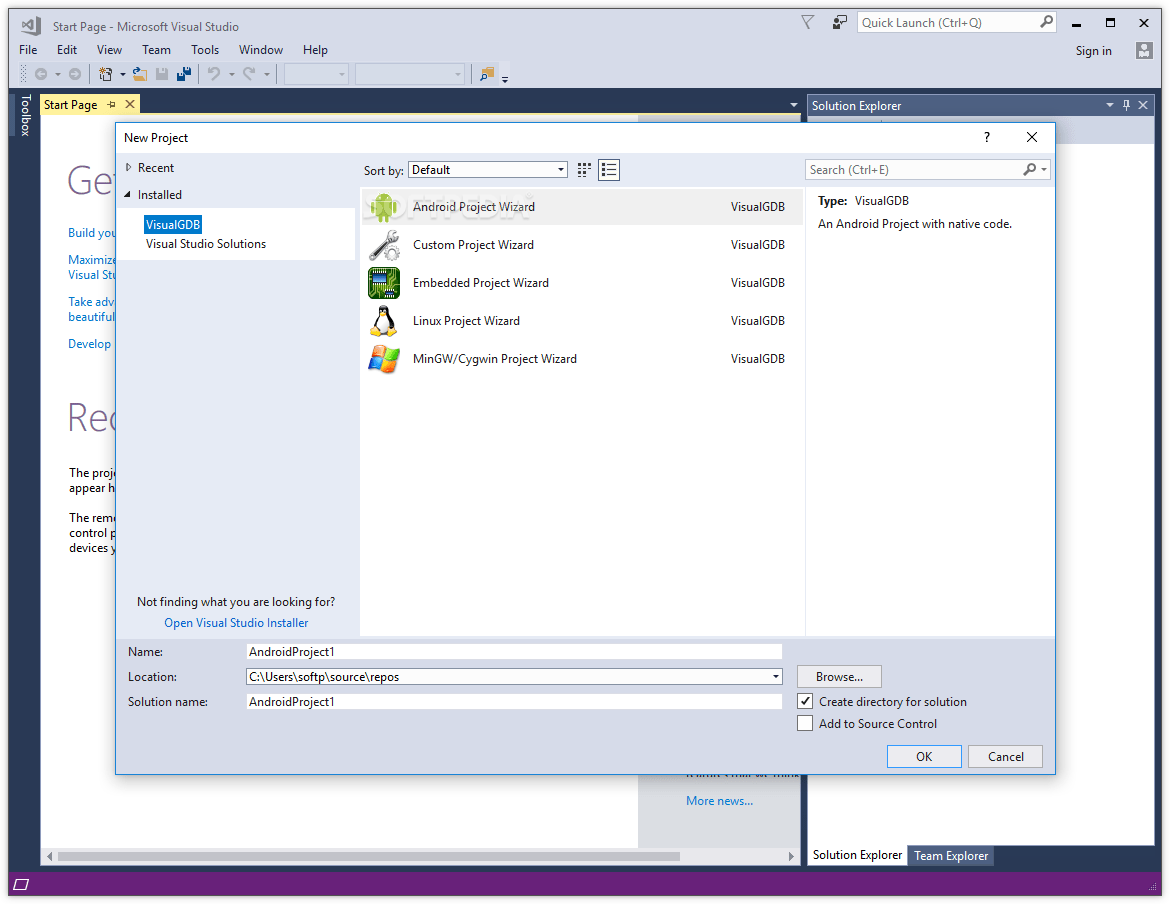1170x904 pixels.
Task: Click the New Project dialog help question mark
Action: point(986,137)
